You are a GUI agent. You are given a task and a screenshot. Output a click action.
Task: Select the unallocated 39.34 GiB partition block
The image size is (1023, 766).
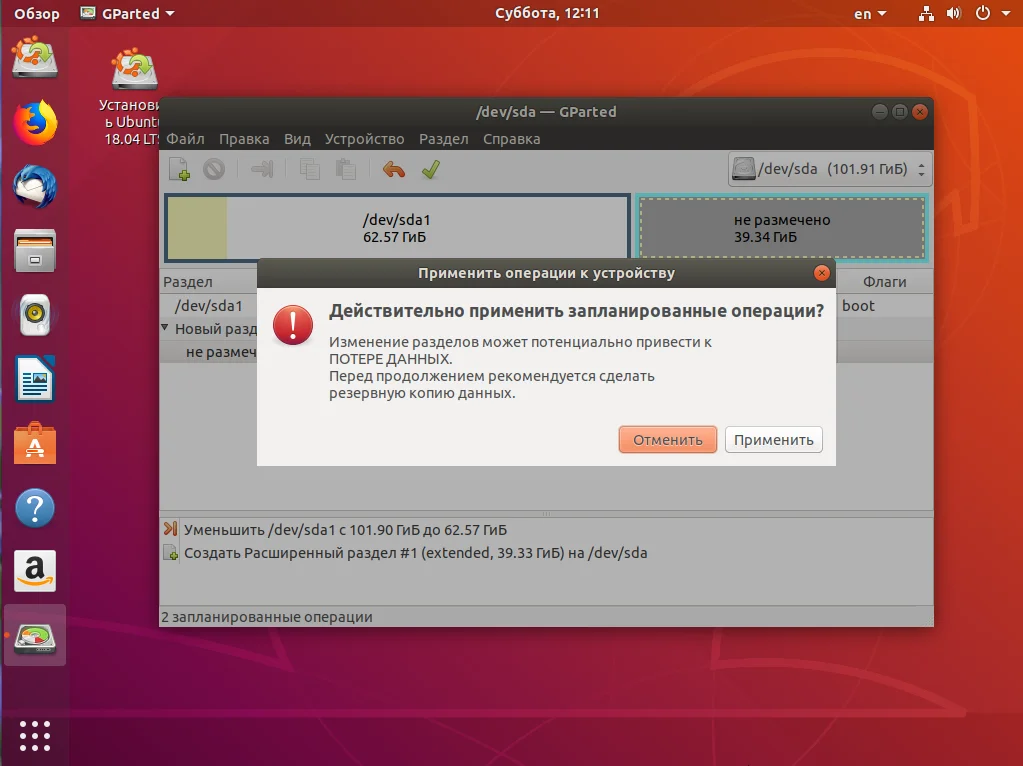tap(782, 228)
